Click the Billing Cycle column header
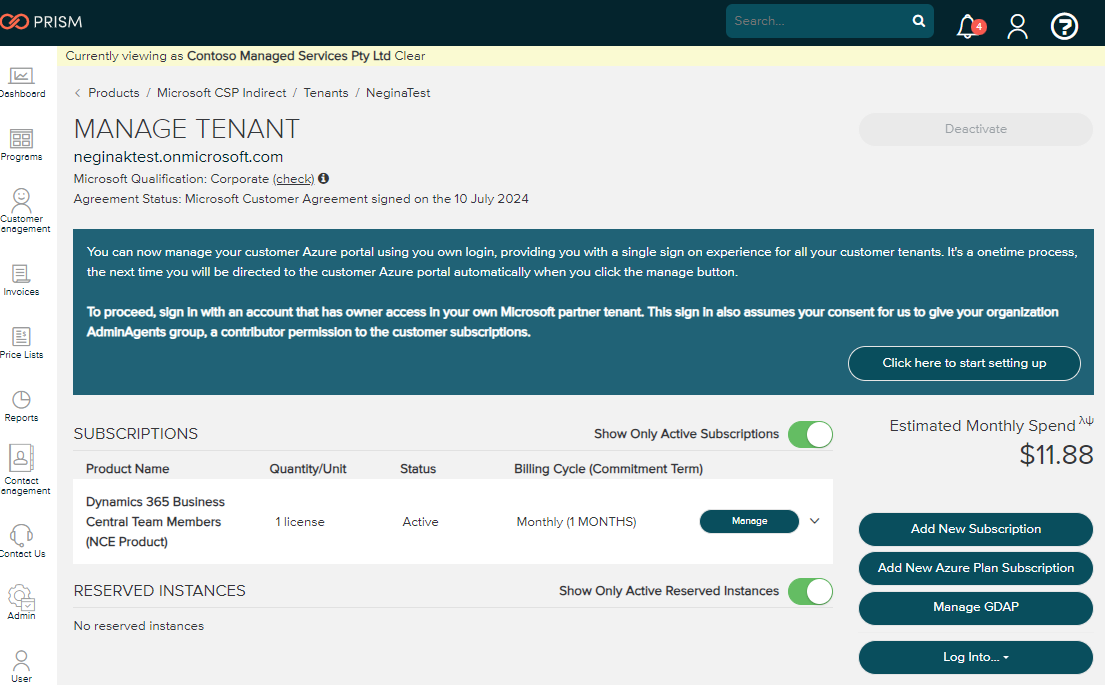The height and width of the screenshot is (685, 1105). point(608,469)
